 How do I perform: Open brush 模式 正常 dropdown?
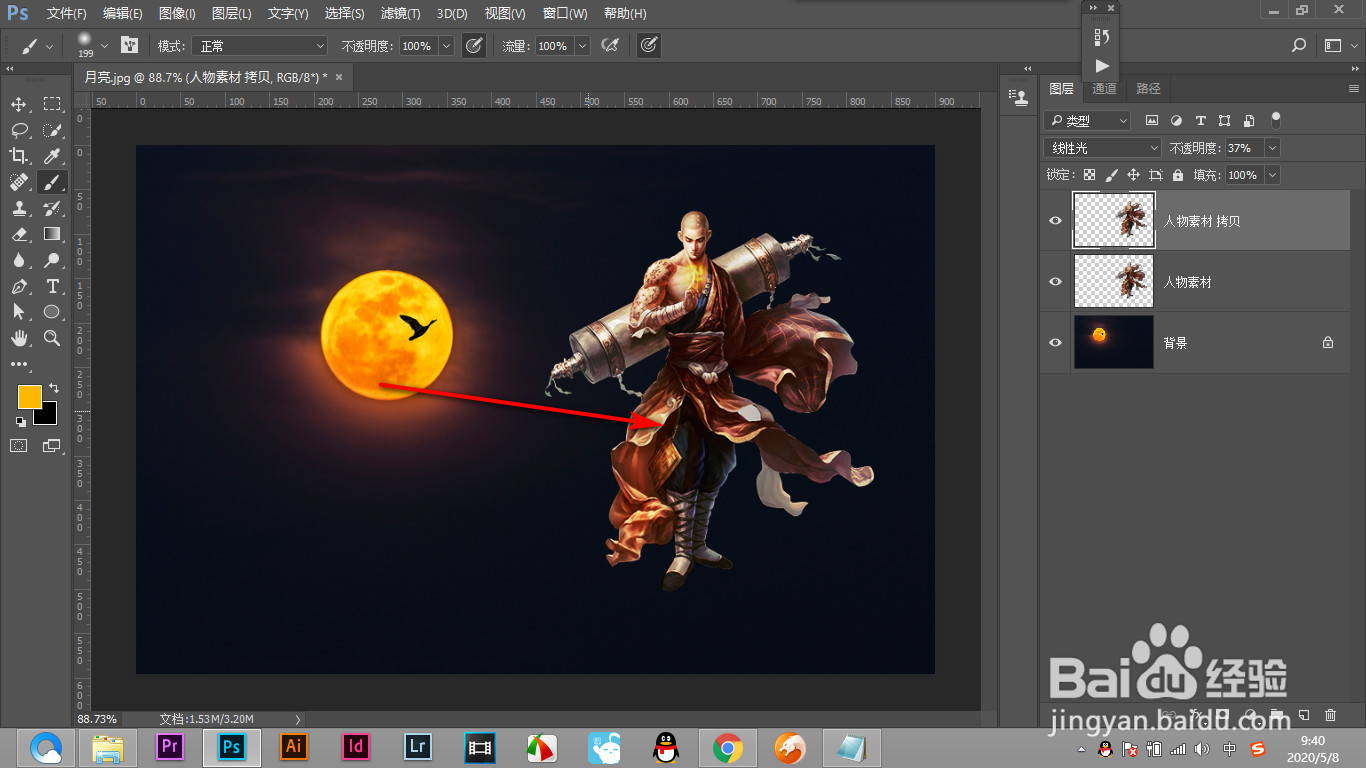tap(261, 46)
